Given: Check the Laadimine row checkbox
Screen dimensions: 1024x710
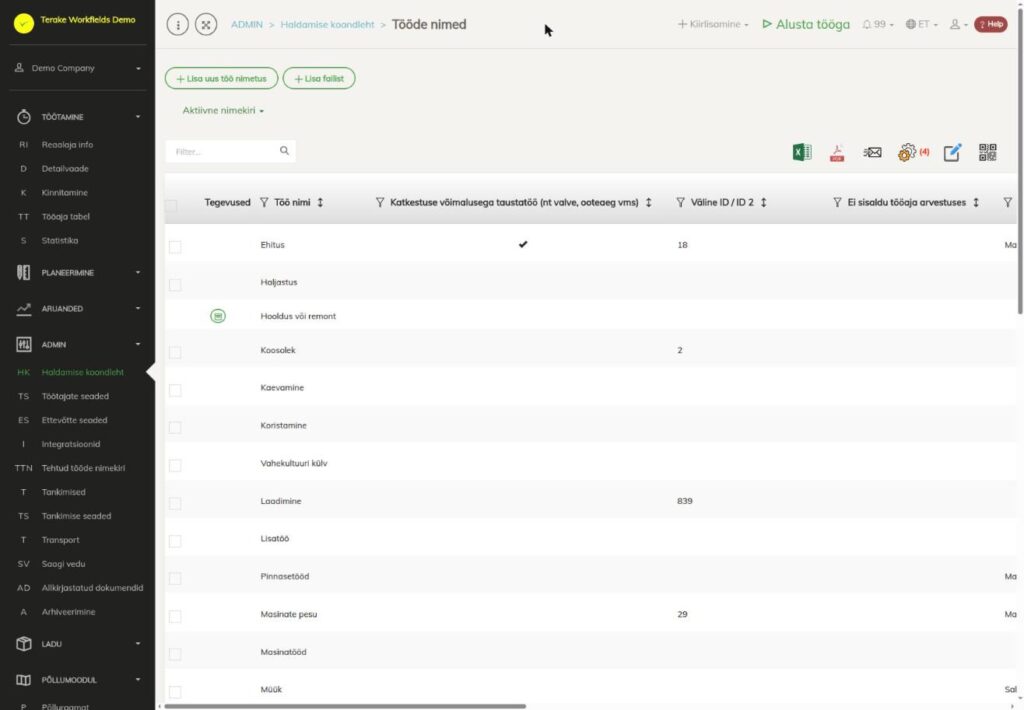Looking at the screenshot, I should pos(175,503).
